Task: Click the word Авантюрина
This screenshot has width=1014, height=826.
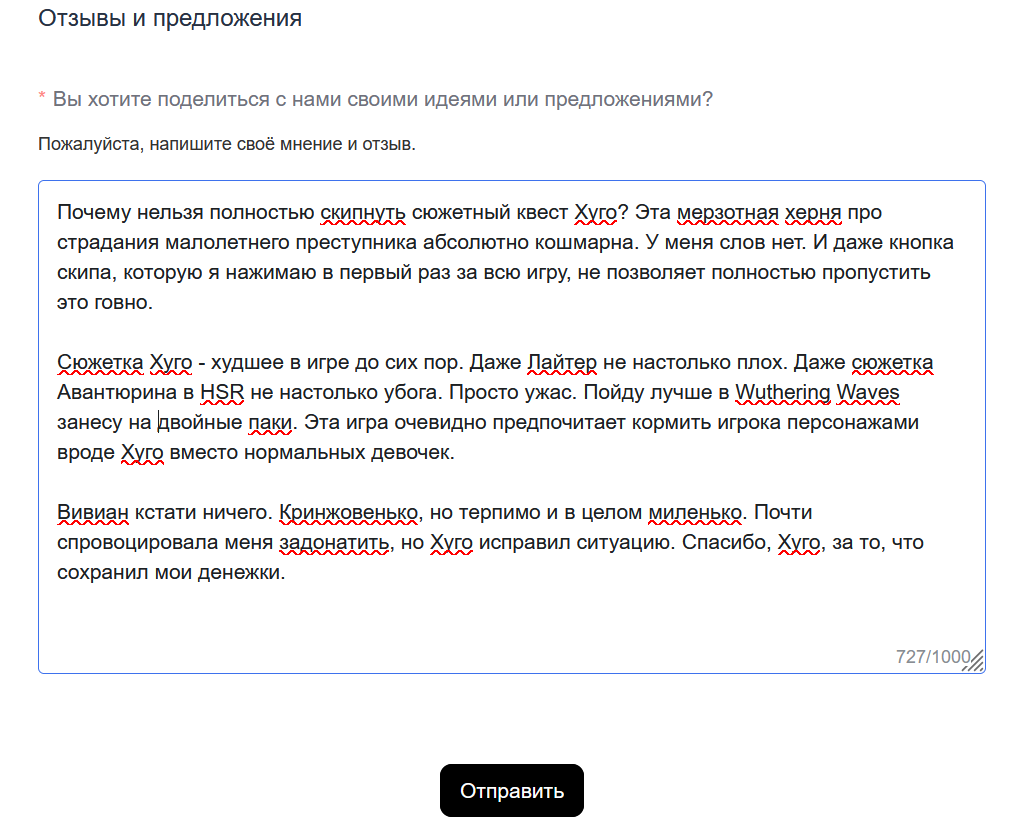Action: [x=117, y=392]
